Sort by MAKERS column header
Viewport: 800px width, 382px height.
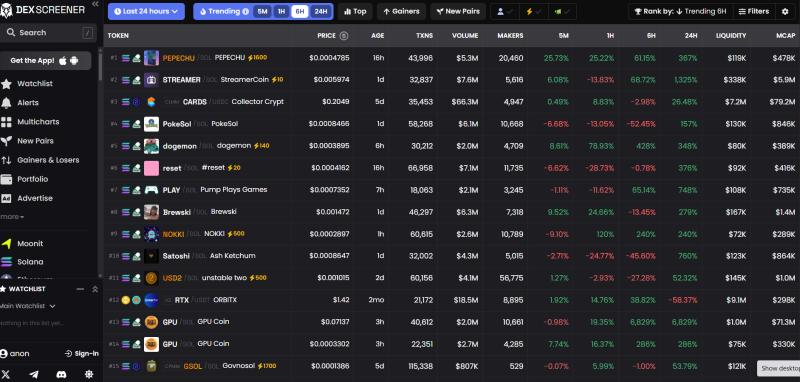tap(510, 36)
